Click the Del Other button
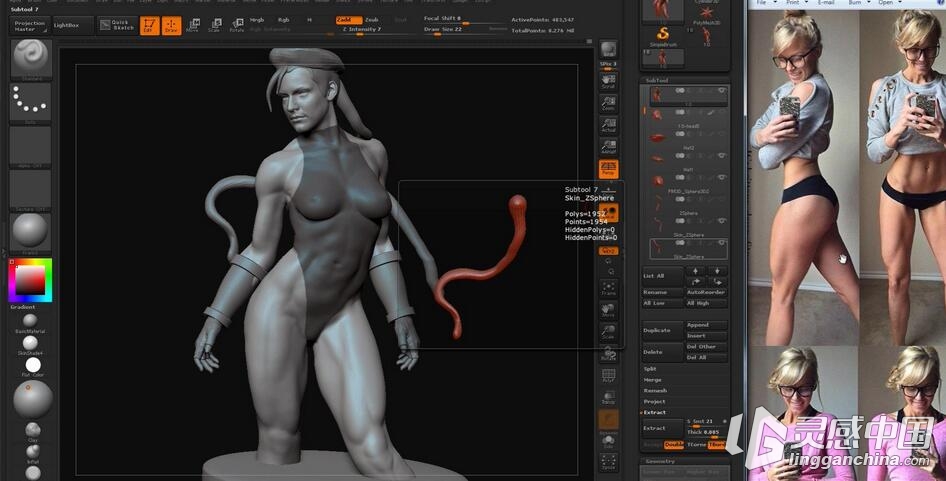The height and width of the screenshot is (481, 946). (706, 346)
